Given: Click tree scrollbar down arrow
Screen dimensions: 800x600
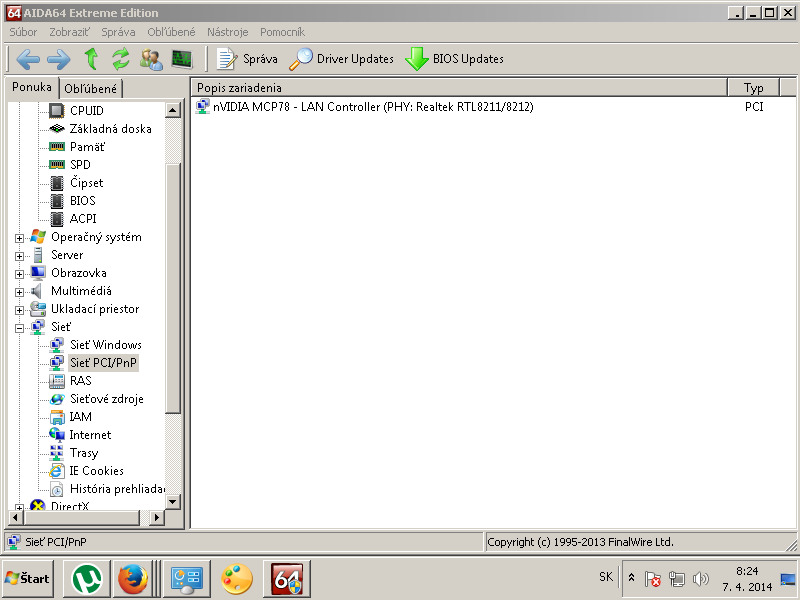Looking at the screenshot, I should pyautogui.click(x=172, y=502).
